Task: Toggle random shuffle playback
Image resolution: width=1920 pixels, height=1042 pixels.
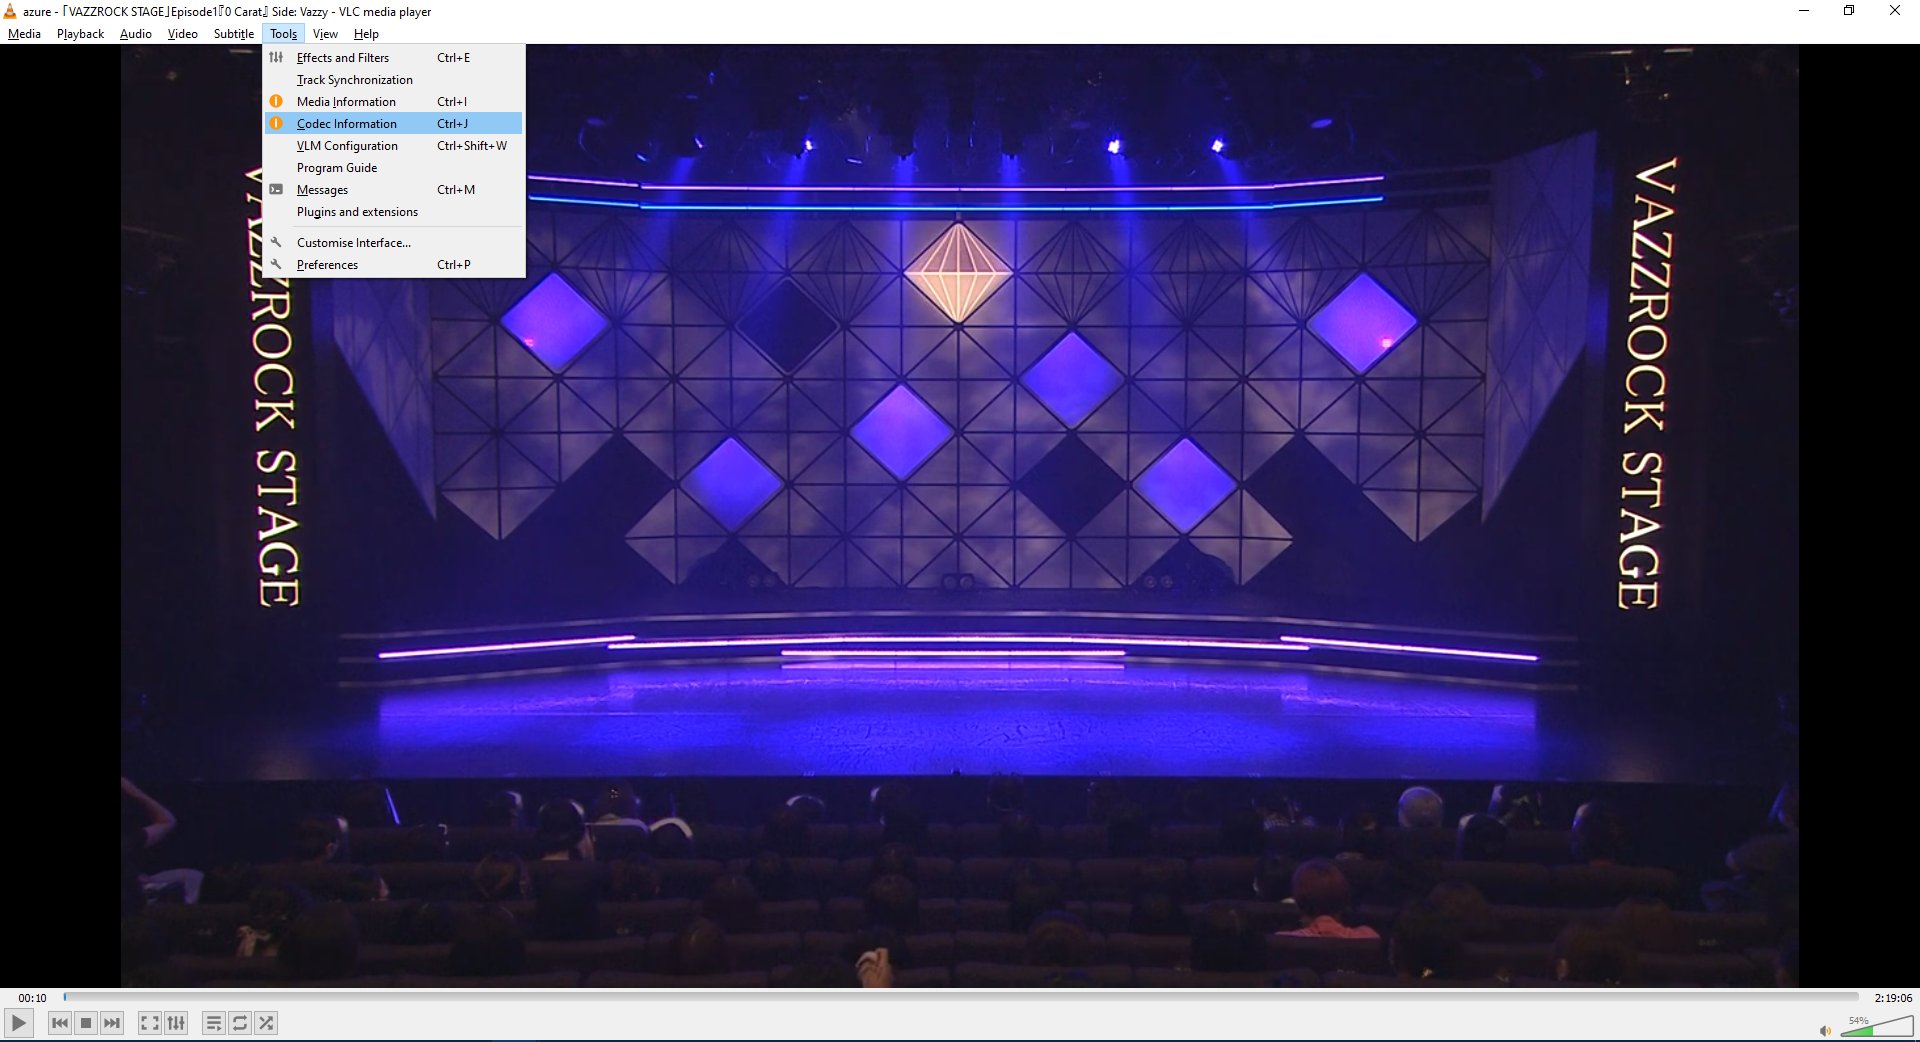Action: point(266,1023)
